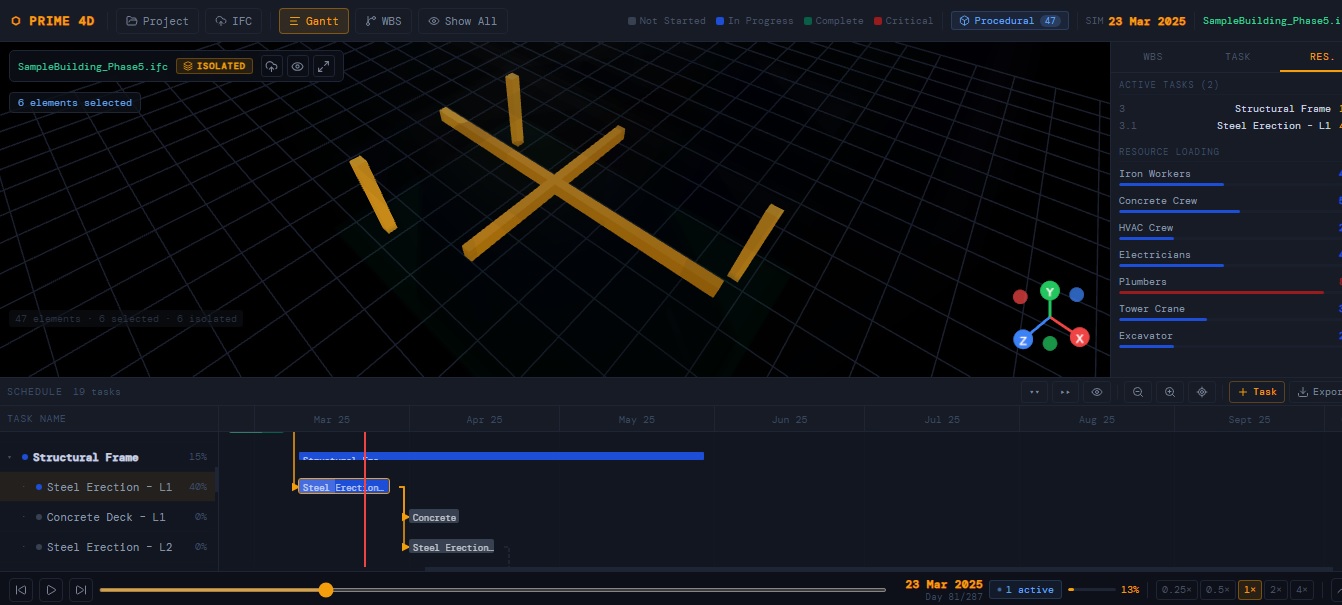Open the Project menu button
The height and width of the screenshot is (605, 1342).
coord(157,21)
